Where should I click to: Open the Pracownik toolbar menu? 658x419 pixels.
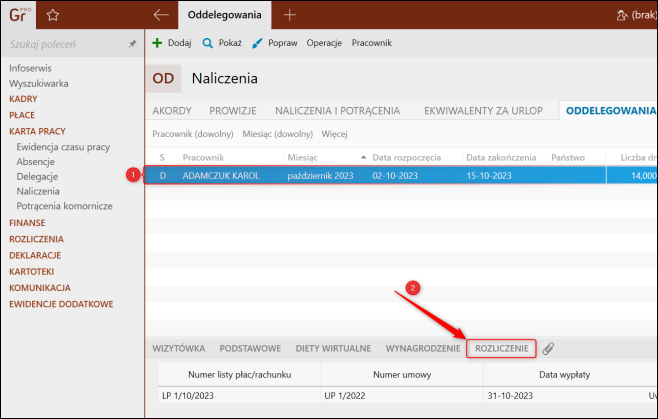pyautogui.click(x=372, y=43)
